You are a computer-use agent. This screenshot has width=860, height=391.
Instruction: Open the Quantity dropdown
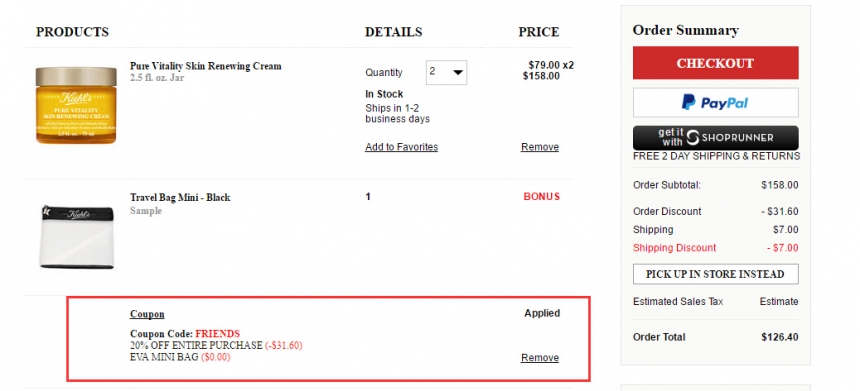446,72
